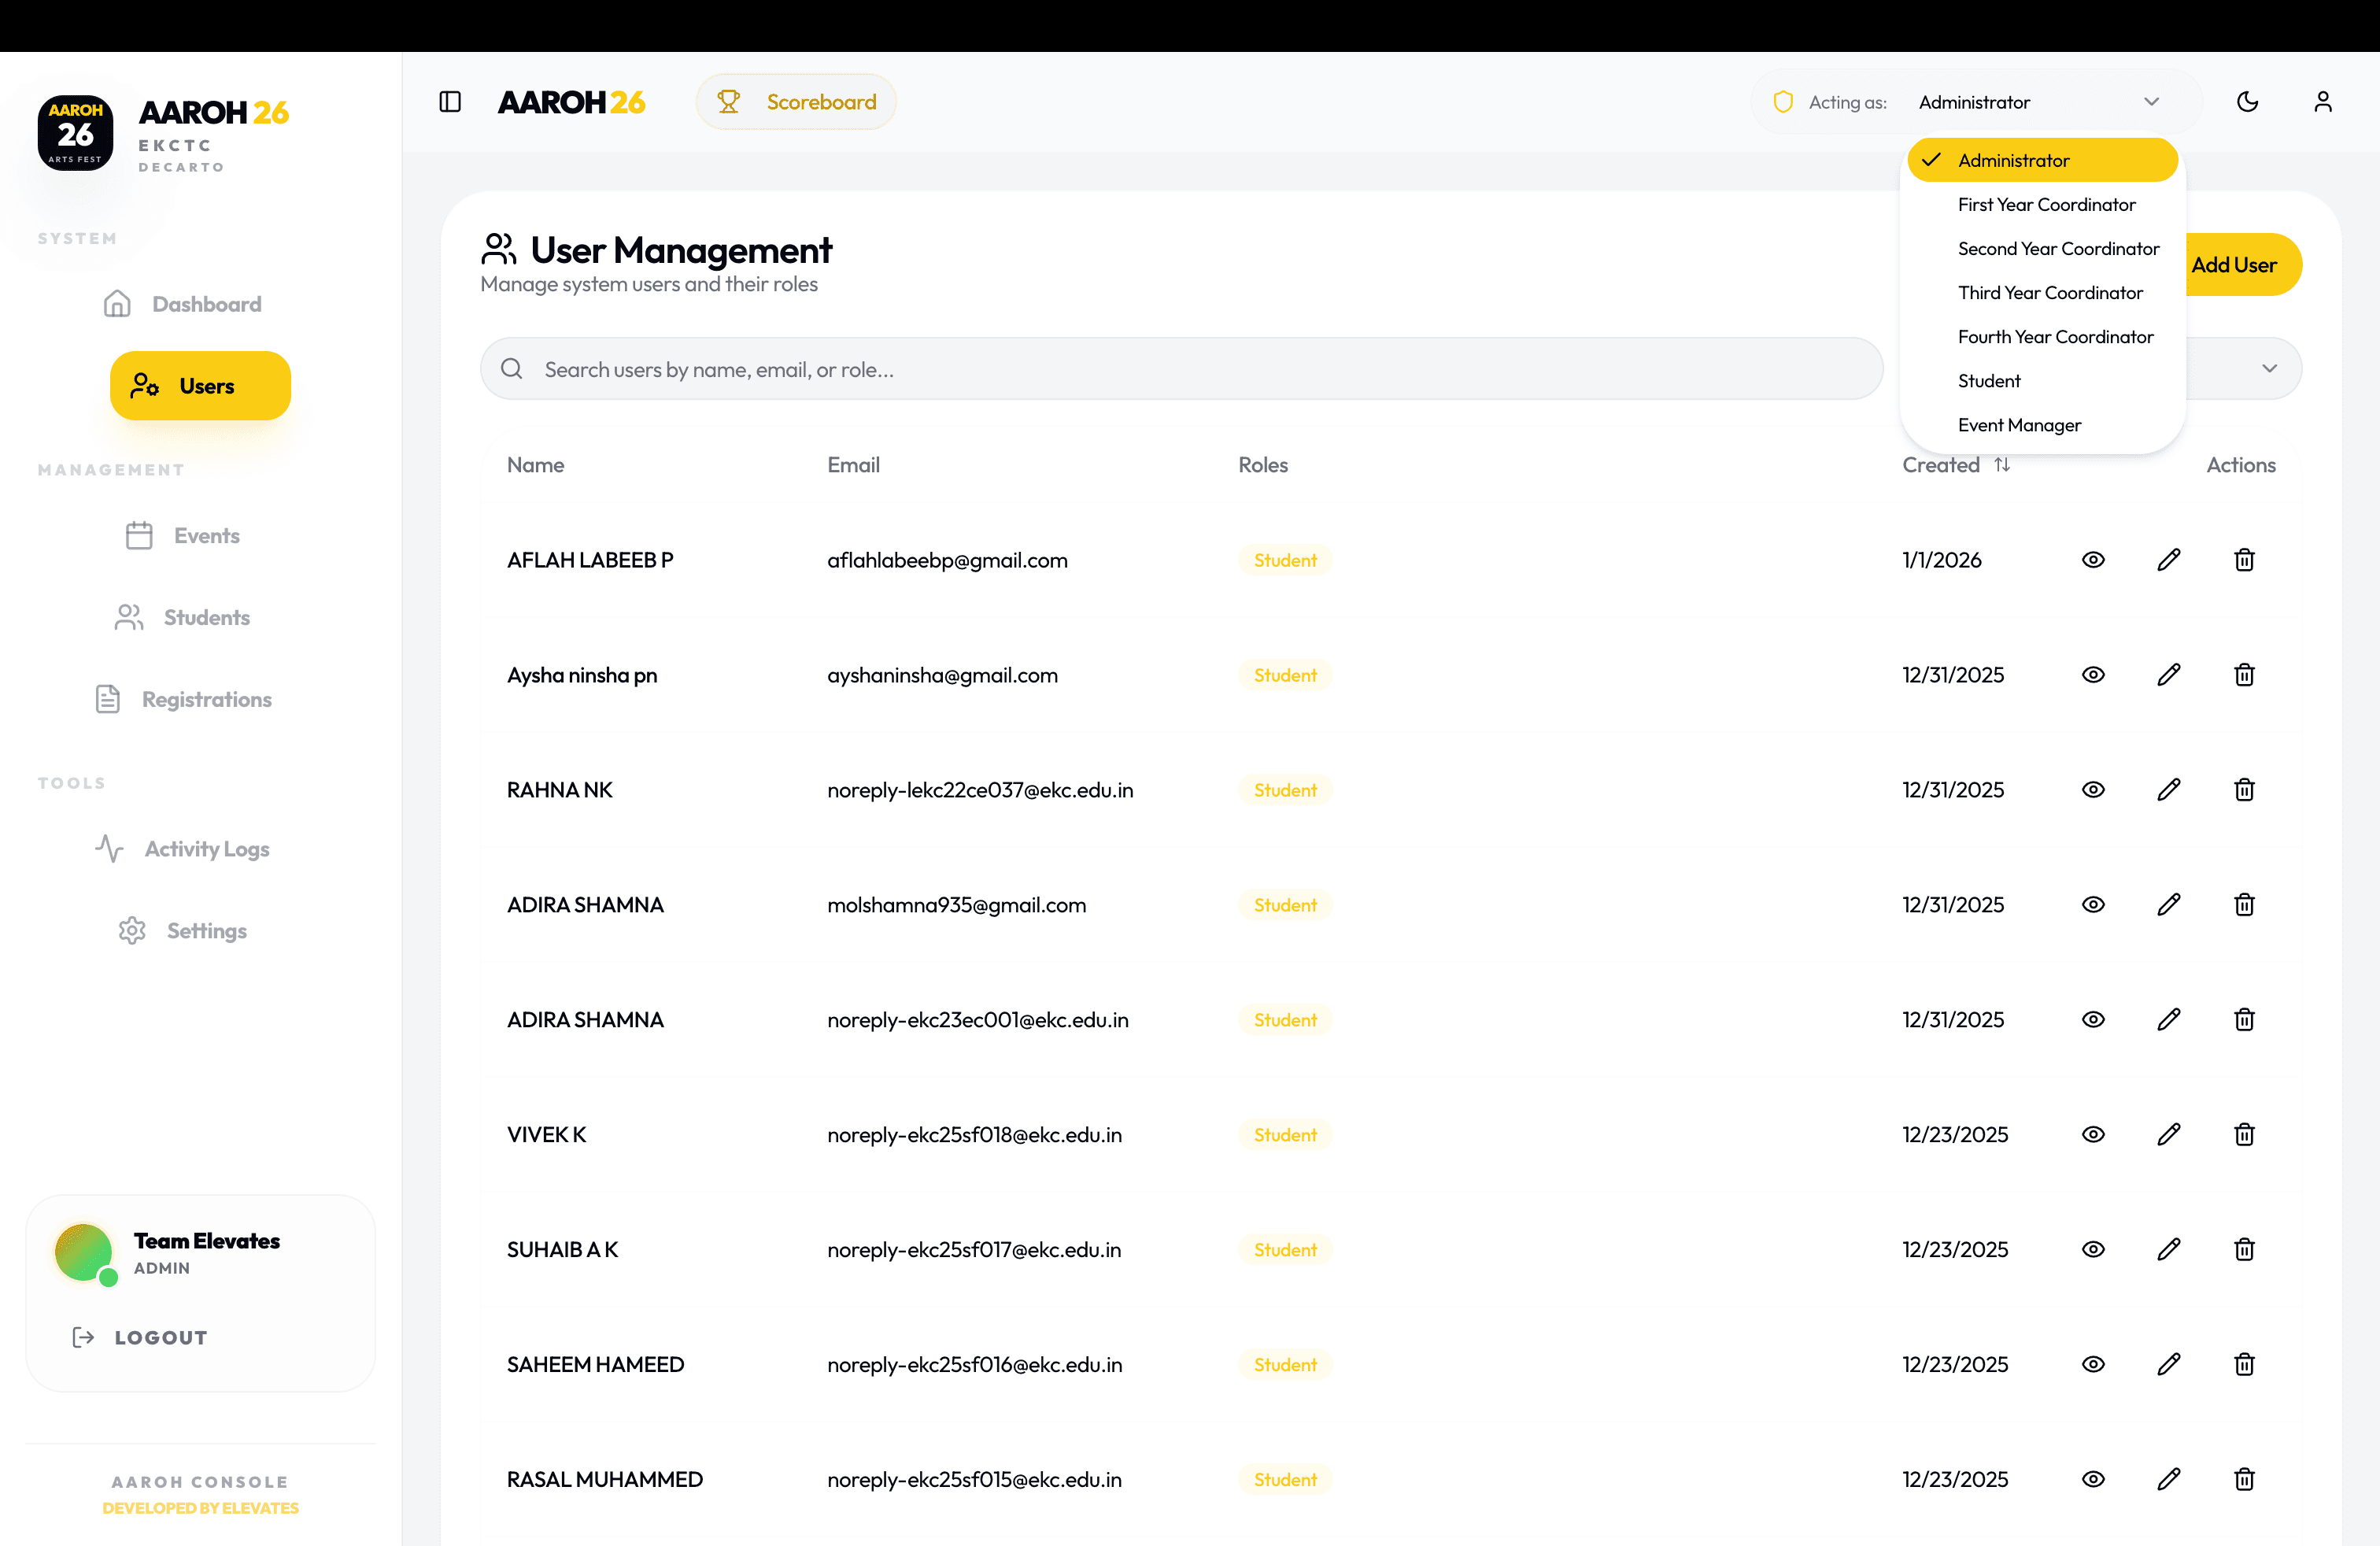Delete user RASAL MUHAMMED
This screenshot has height=1546, width=2380.
tap(2244, 1480)
